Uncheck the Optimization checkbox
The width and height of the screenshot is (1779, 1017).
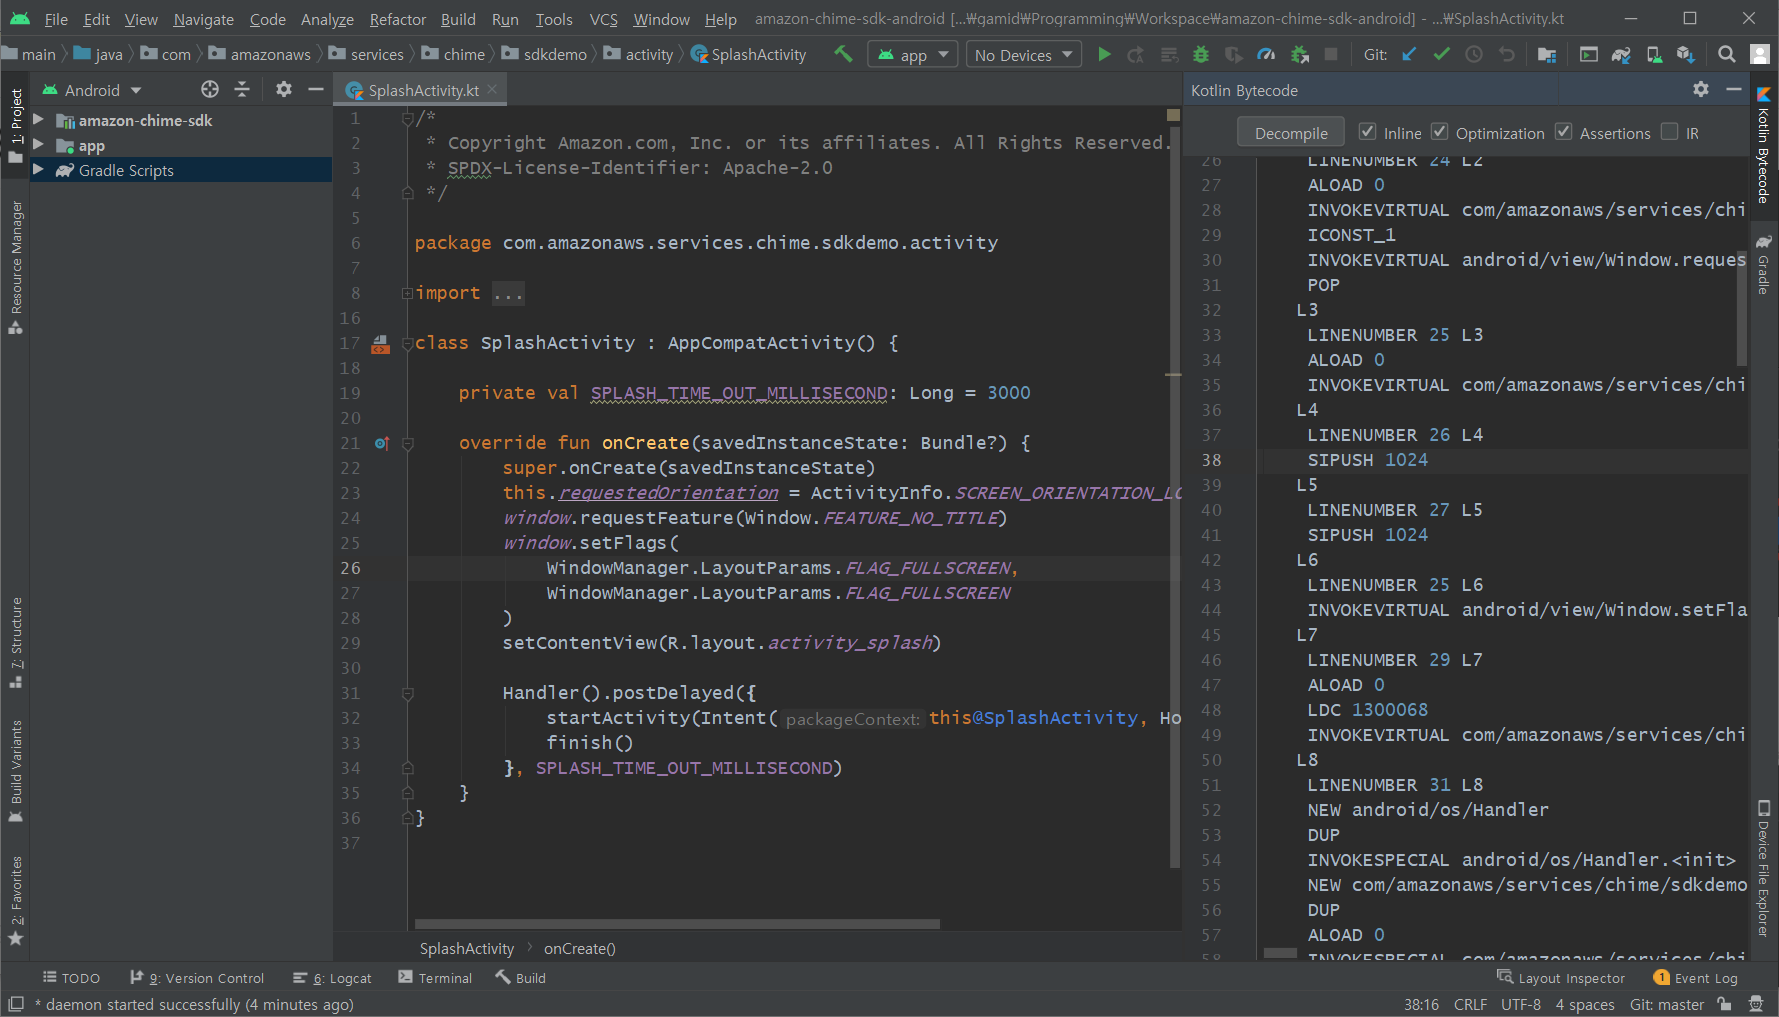coord(1440,131)
